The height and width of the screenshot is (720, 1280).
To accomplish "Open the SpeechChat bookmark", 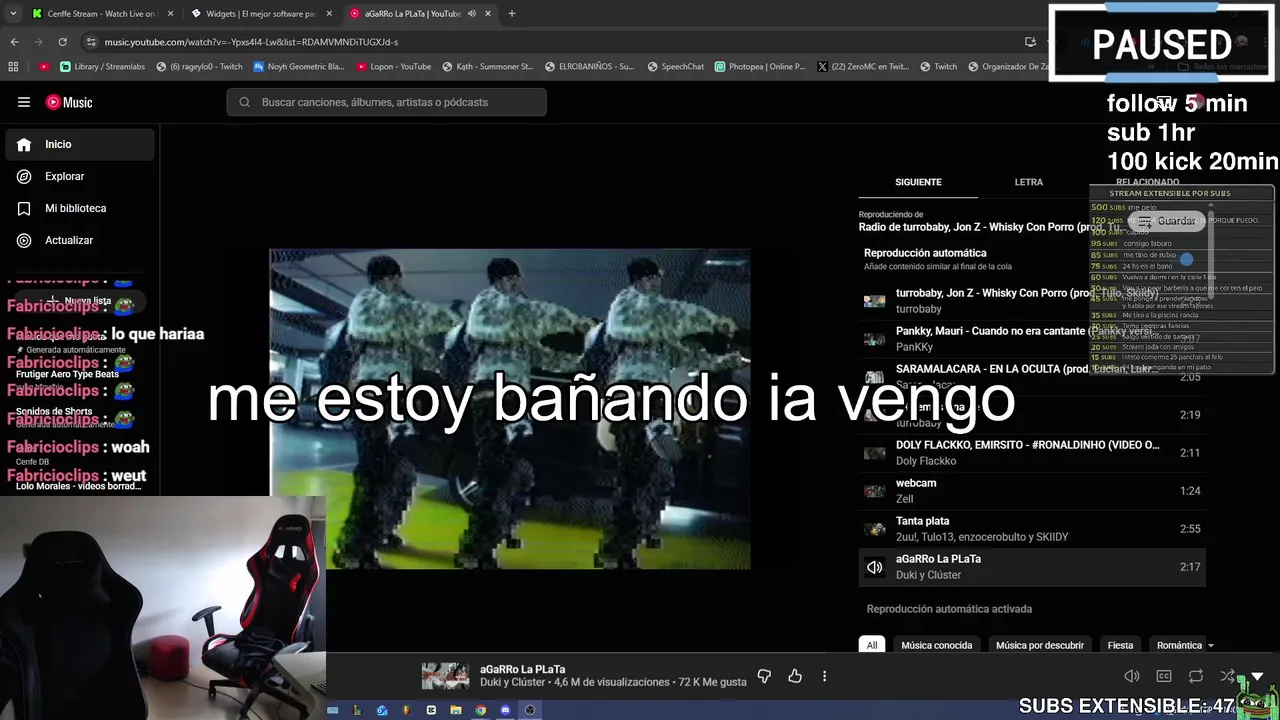I will pos(676,67).
